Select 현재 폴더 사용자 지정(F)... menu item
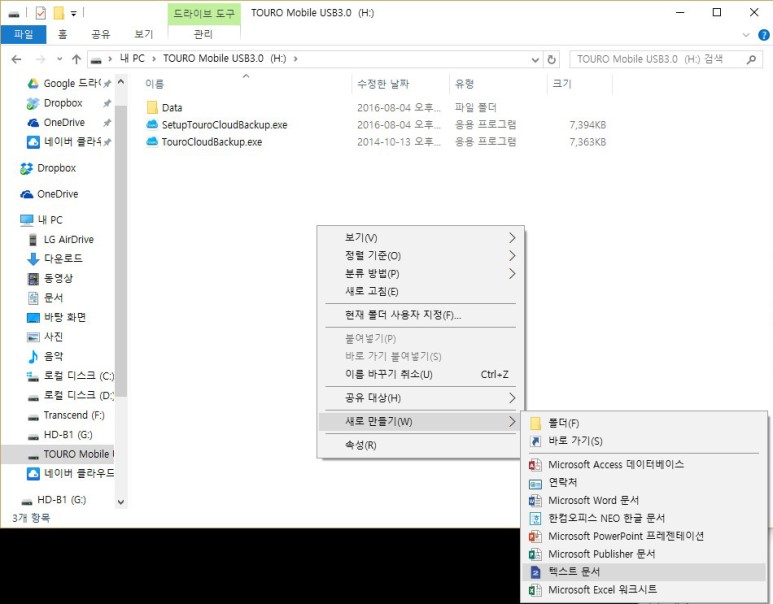This screenshot has height=604, width=773. (x=421, y=315)
